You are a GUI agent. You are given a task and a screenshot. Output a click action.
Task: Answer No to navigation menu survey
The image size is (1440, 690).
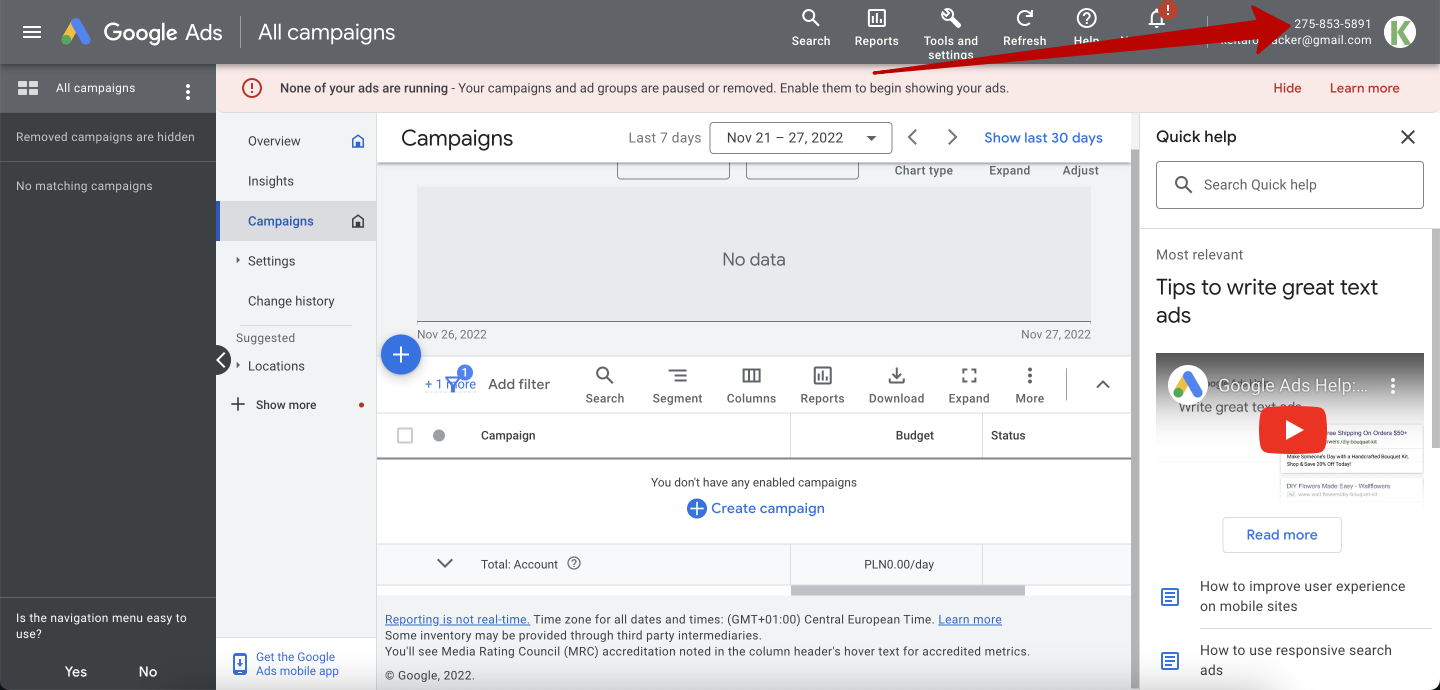[148, 672]
